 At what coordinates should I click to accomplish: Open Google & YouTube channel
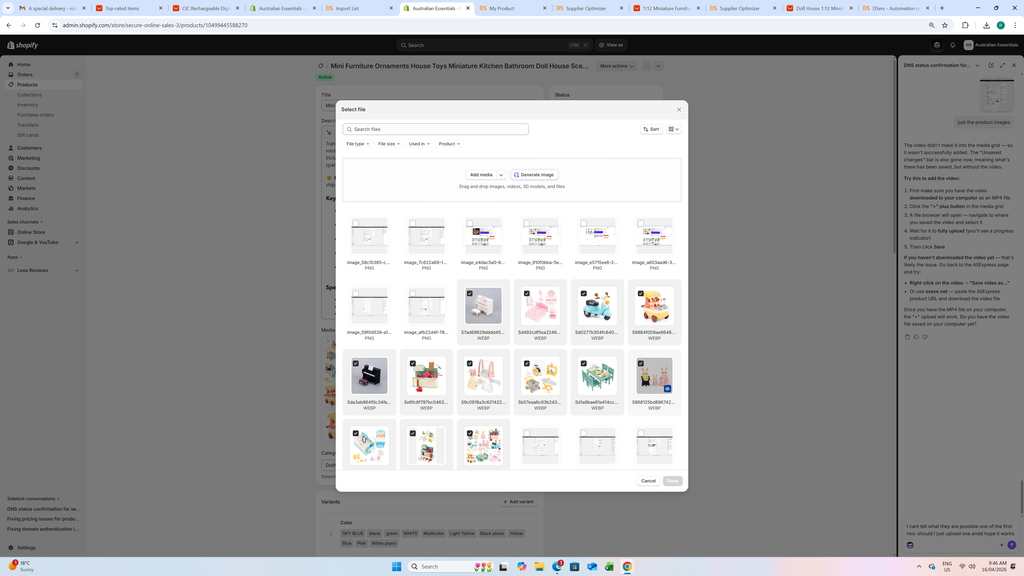pyautogui.click(x=37, y=242)
